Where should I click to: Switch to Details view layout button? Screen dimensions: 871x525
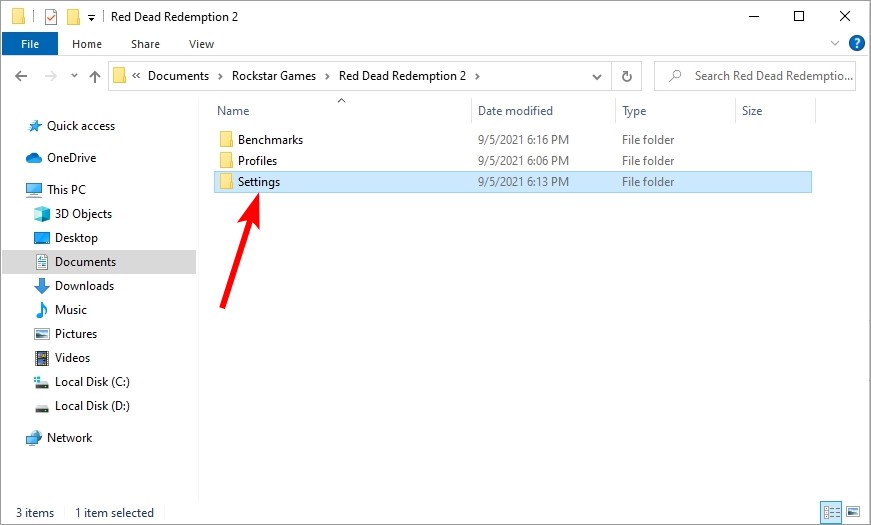click(x=831, y=512)
